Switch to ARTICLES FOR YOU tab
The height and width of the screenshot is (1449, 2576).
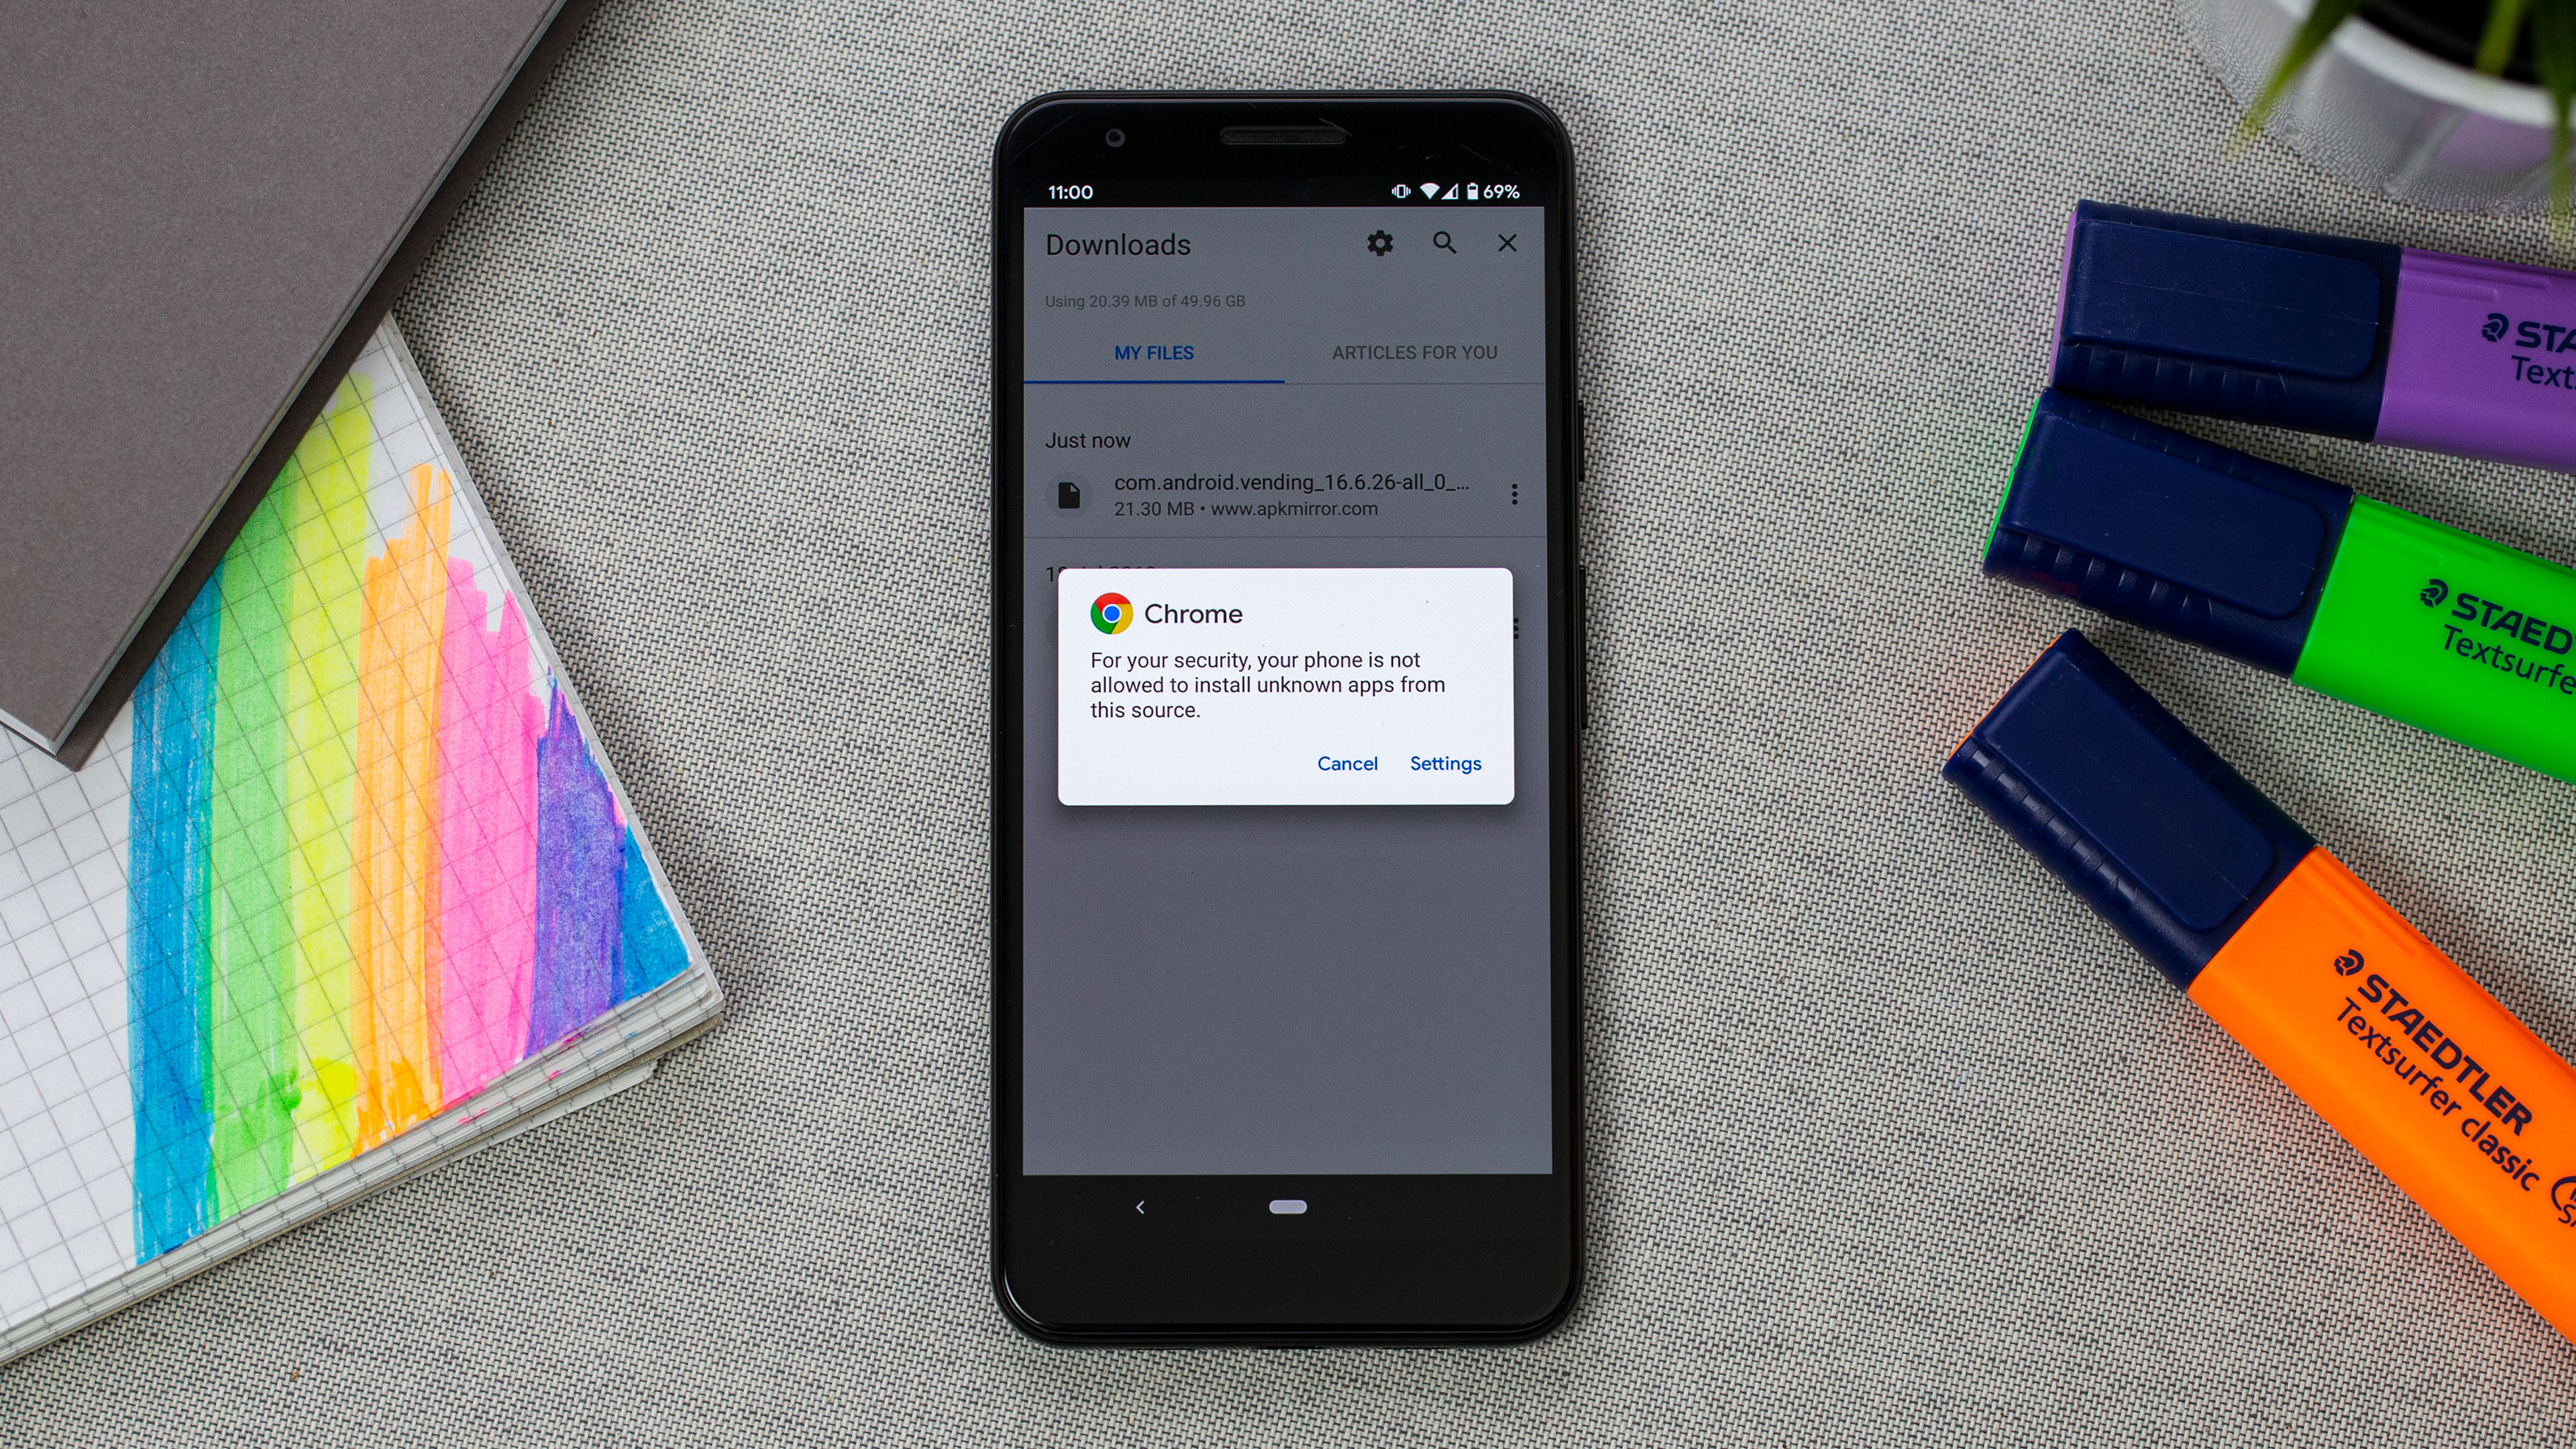click(1415, 352)
